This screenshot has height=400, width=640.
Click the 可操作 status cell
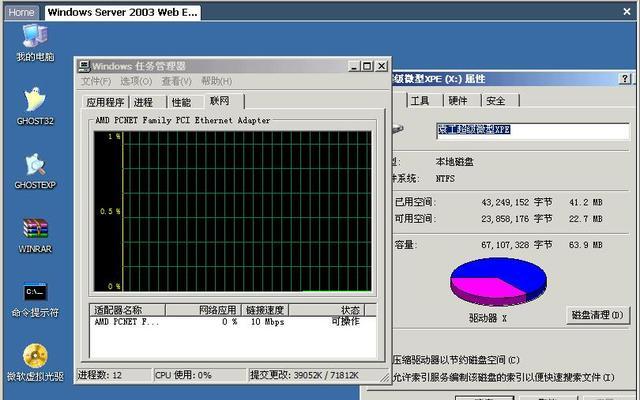(345, 322)
